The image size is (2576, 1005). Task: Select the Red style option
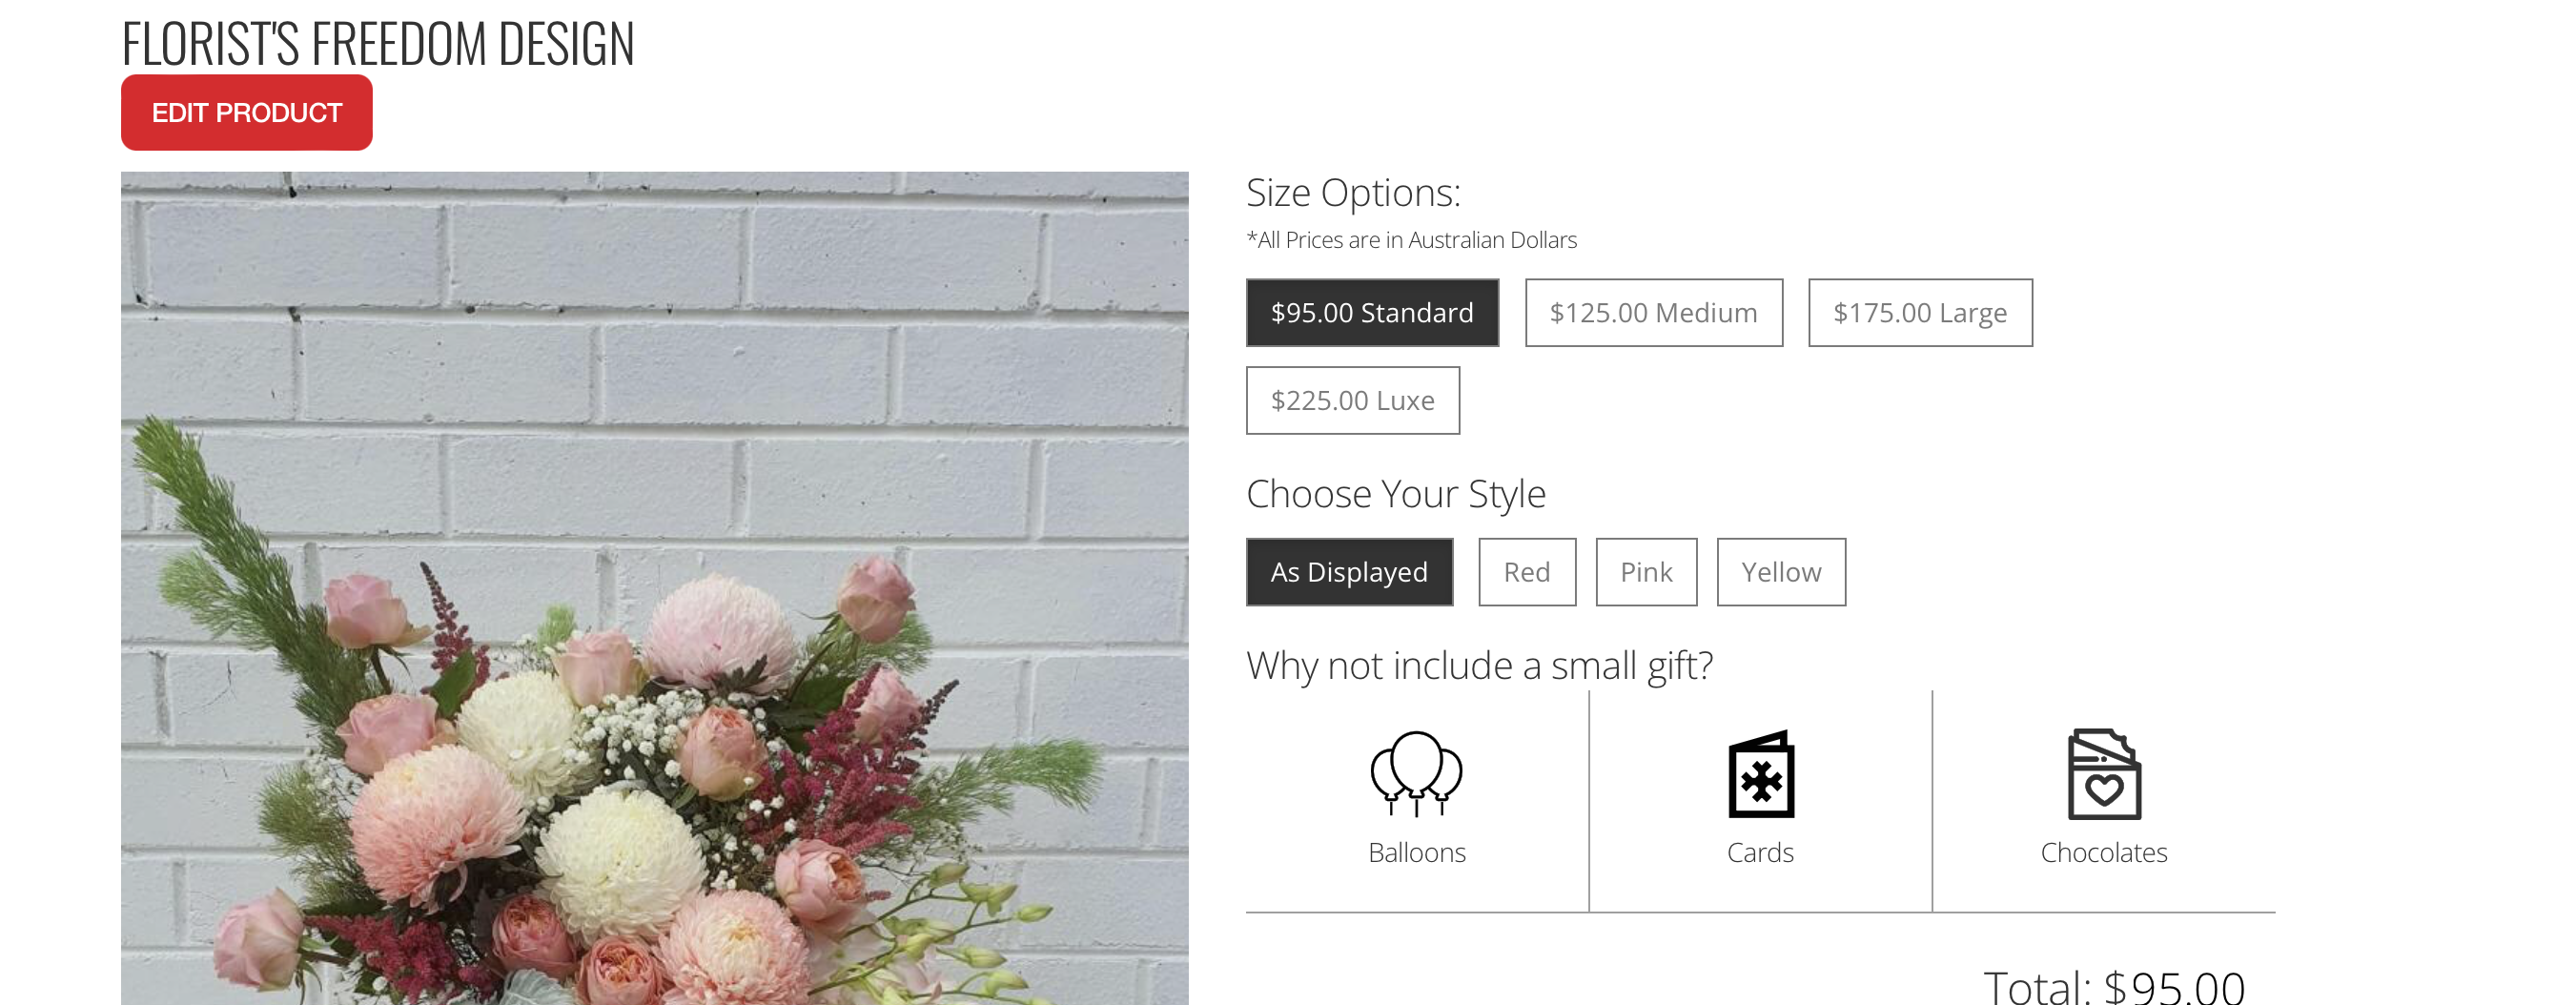coord(1527,572)
